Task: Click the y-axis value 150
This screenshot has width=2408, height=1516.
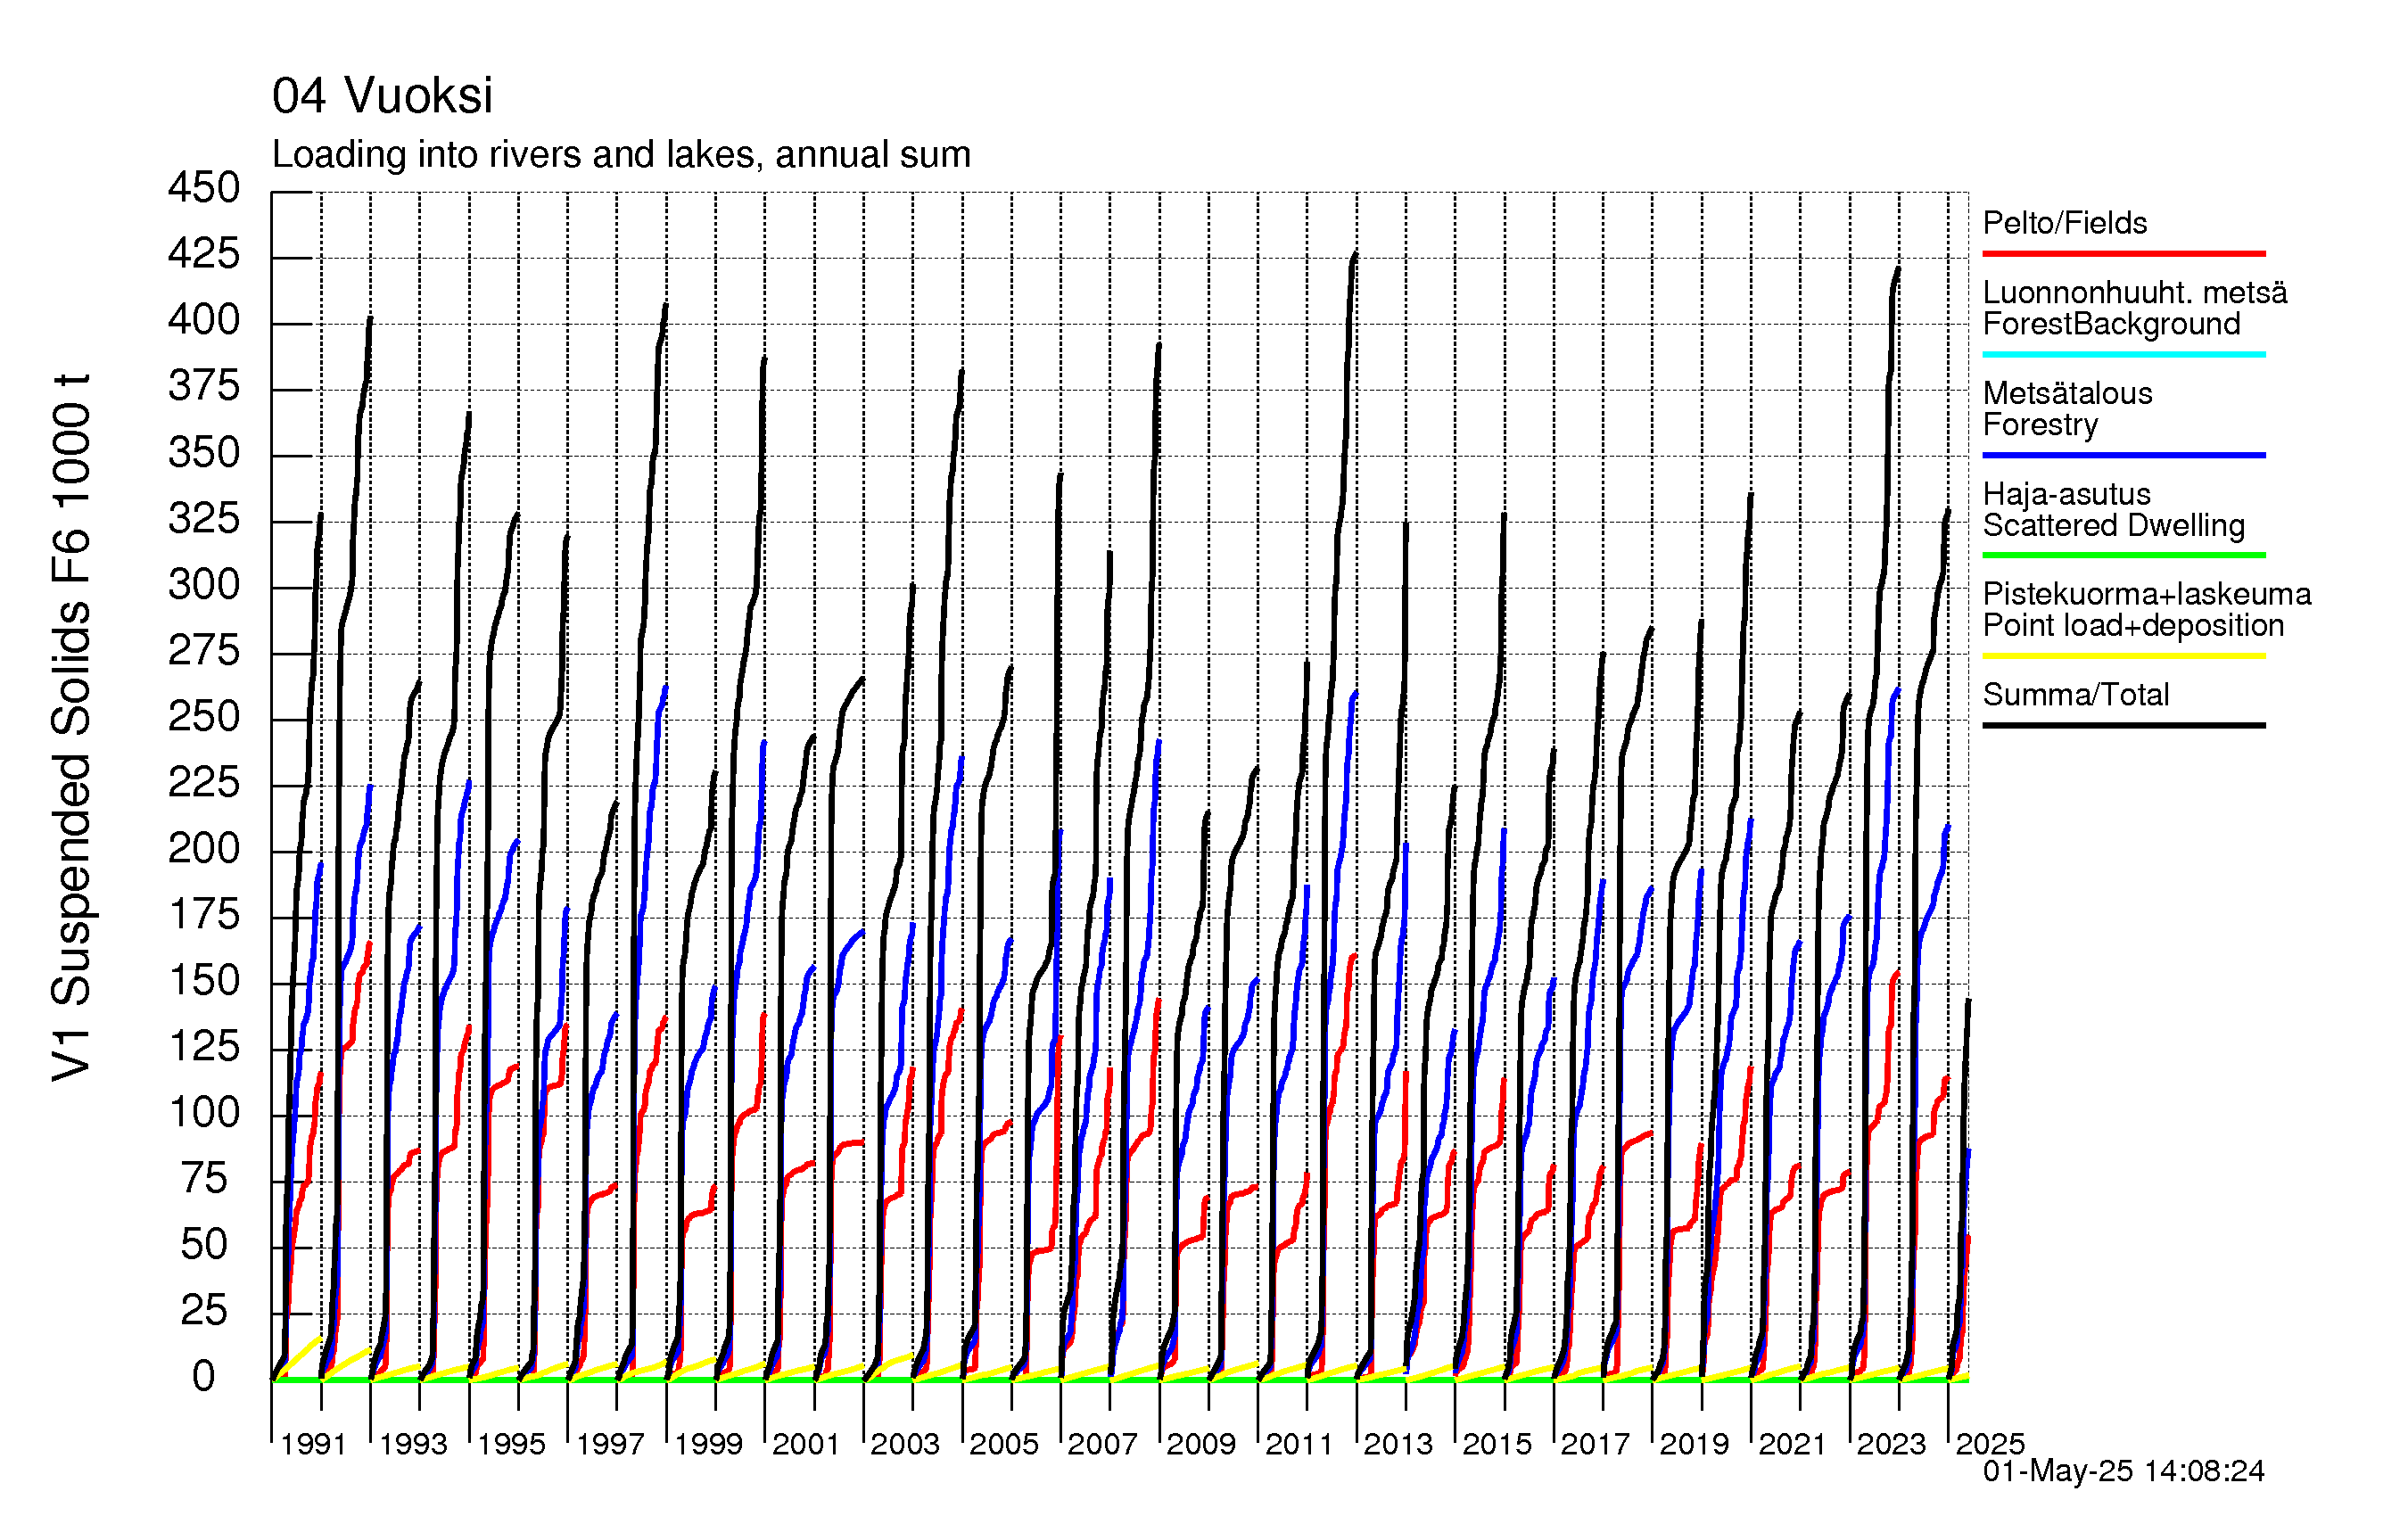Action: click(204, 981)
